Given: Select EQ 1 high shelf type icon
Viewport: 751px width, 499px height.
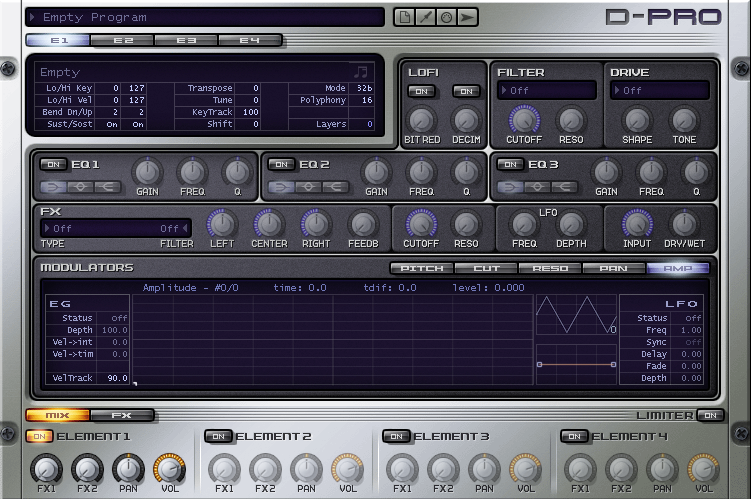Looking at the screenshot, I should (107, 187).
